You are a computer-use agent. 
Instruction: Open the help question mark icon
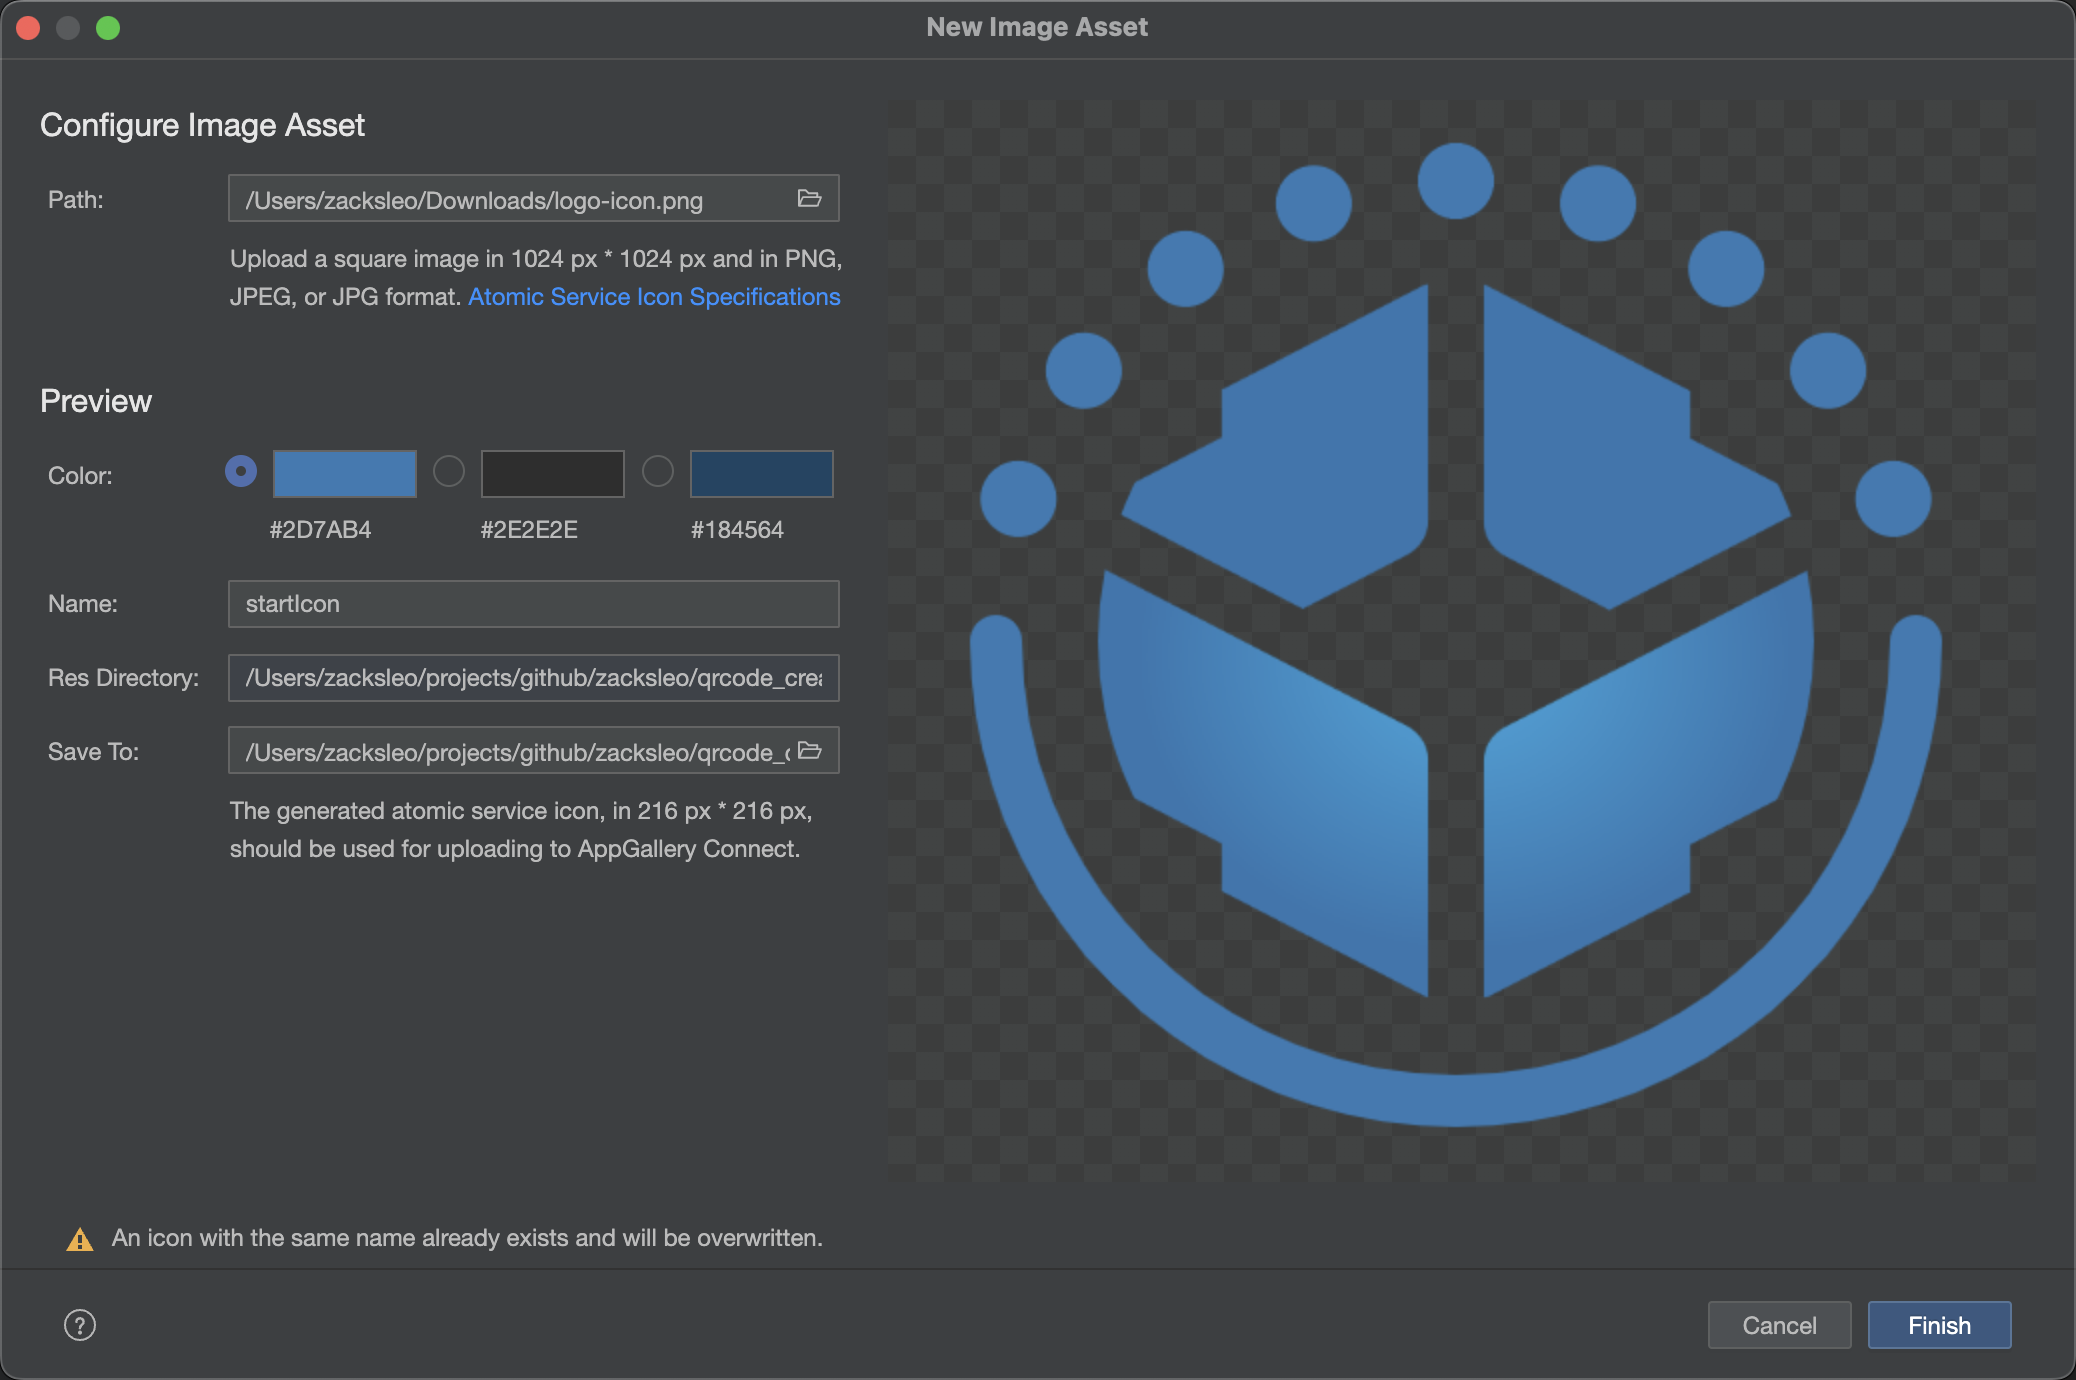point(80,1325)
